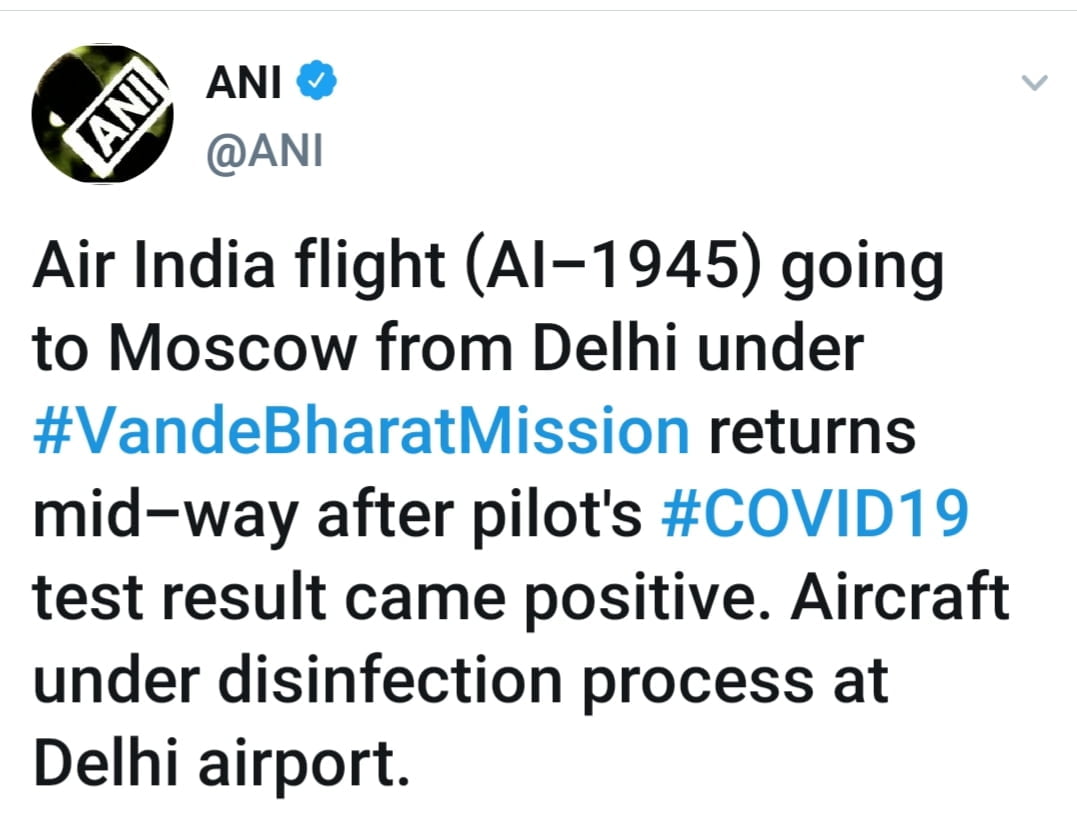Open the ANI profile avatar
The height and width of the screenshot is (827, 1077).
[x=102, y=114]
